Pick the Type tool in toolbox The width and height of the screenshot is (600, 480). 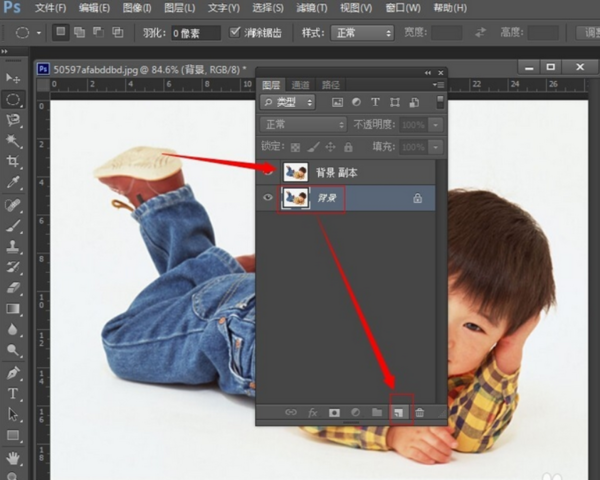(x=13, y=393)
